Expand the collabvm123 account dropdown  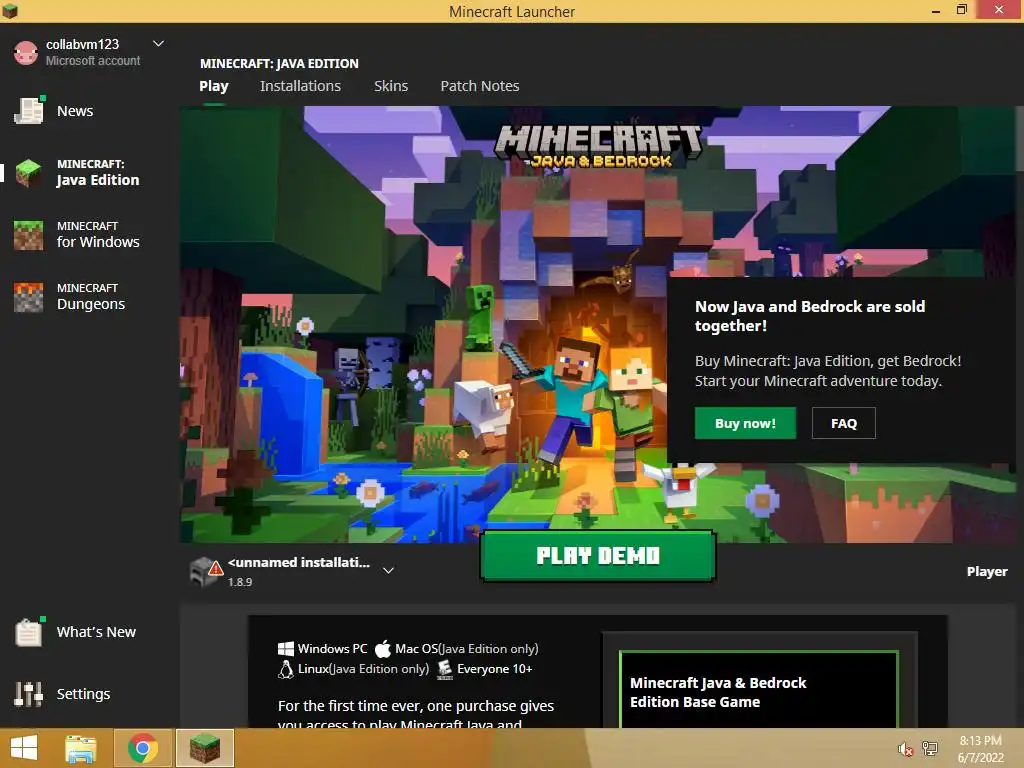158,44
